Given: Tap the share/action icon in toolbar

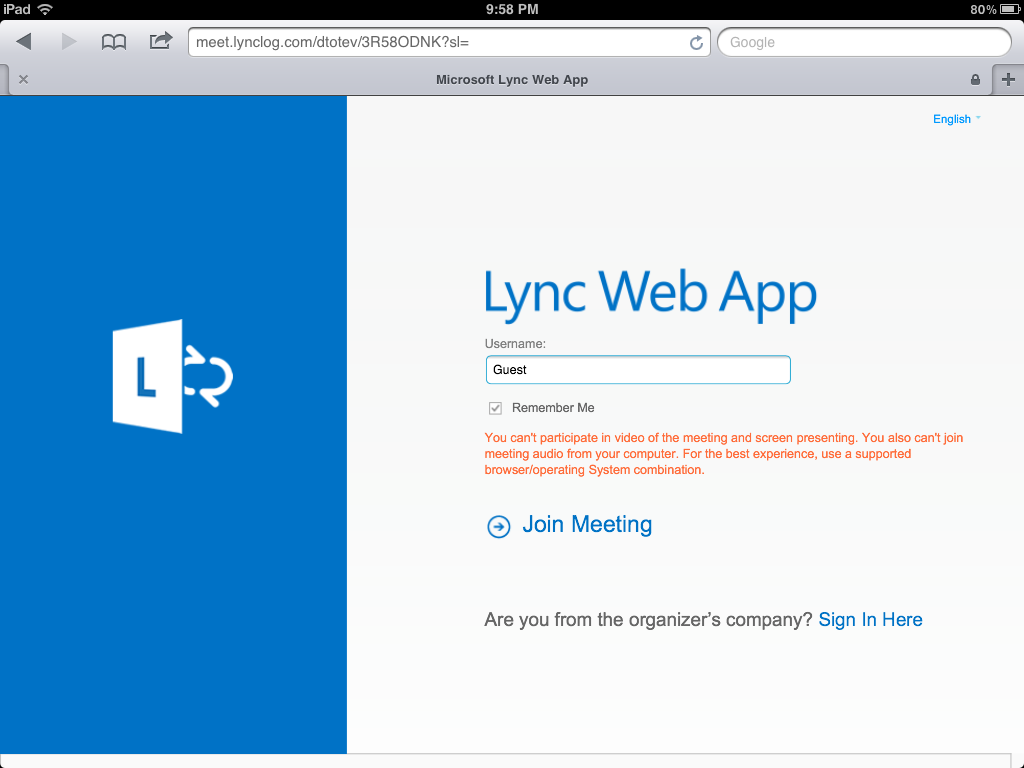Looking at the screenshot, I should [x=160, y=42].
